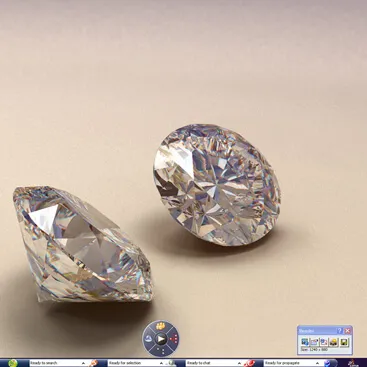Select the red dotted compass quadrant

[x=173, y=339]
